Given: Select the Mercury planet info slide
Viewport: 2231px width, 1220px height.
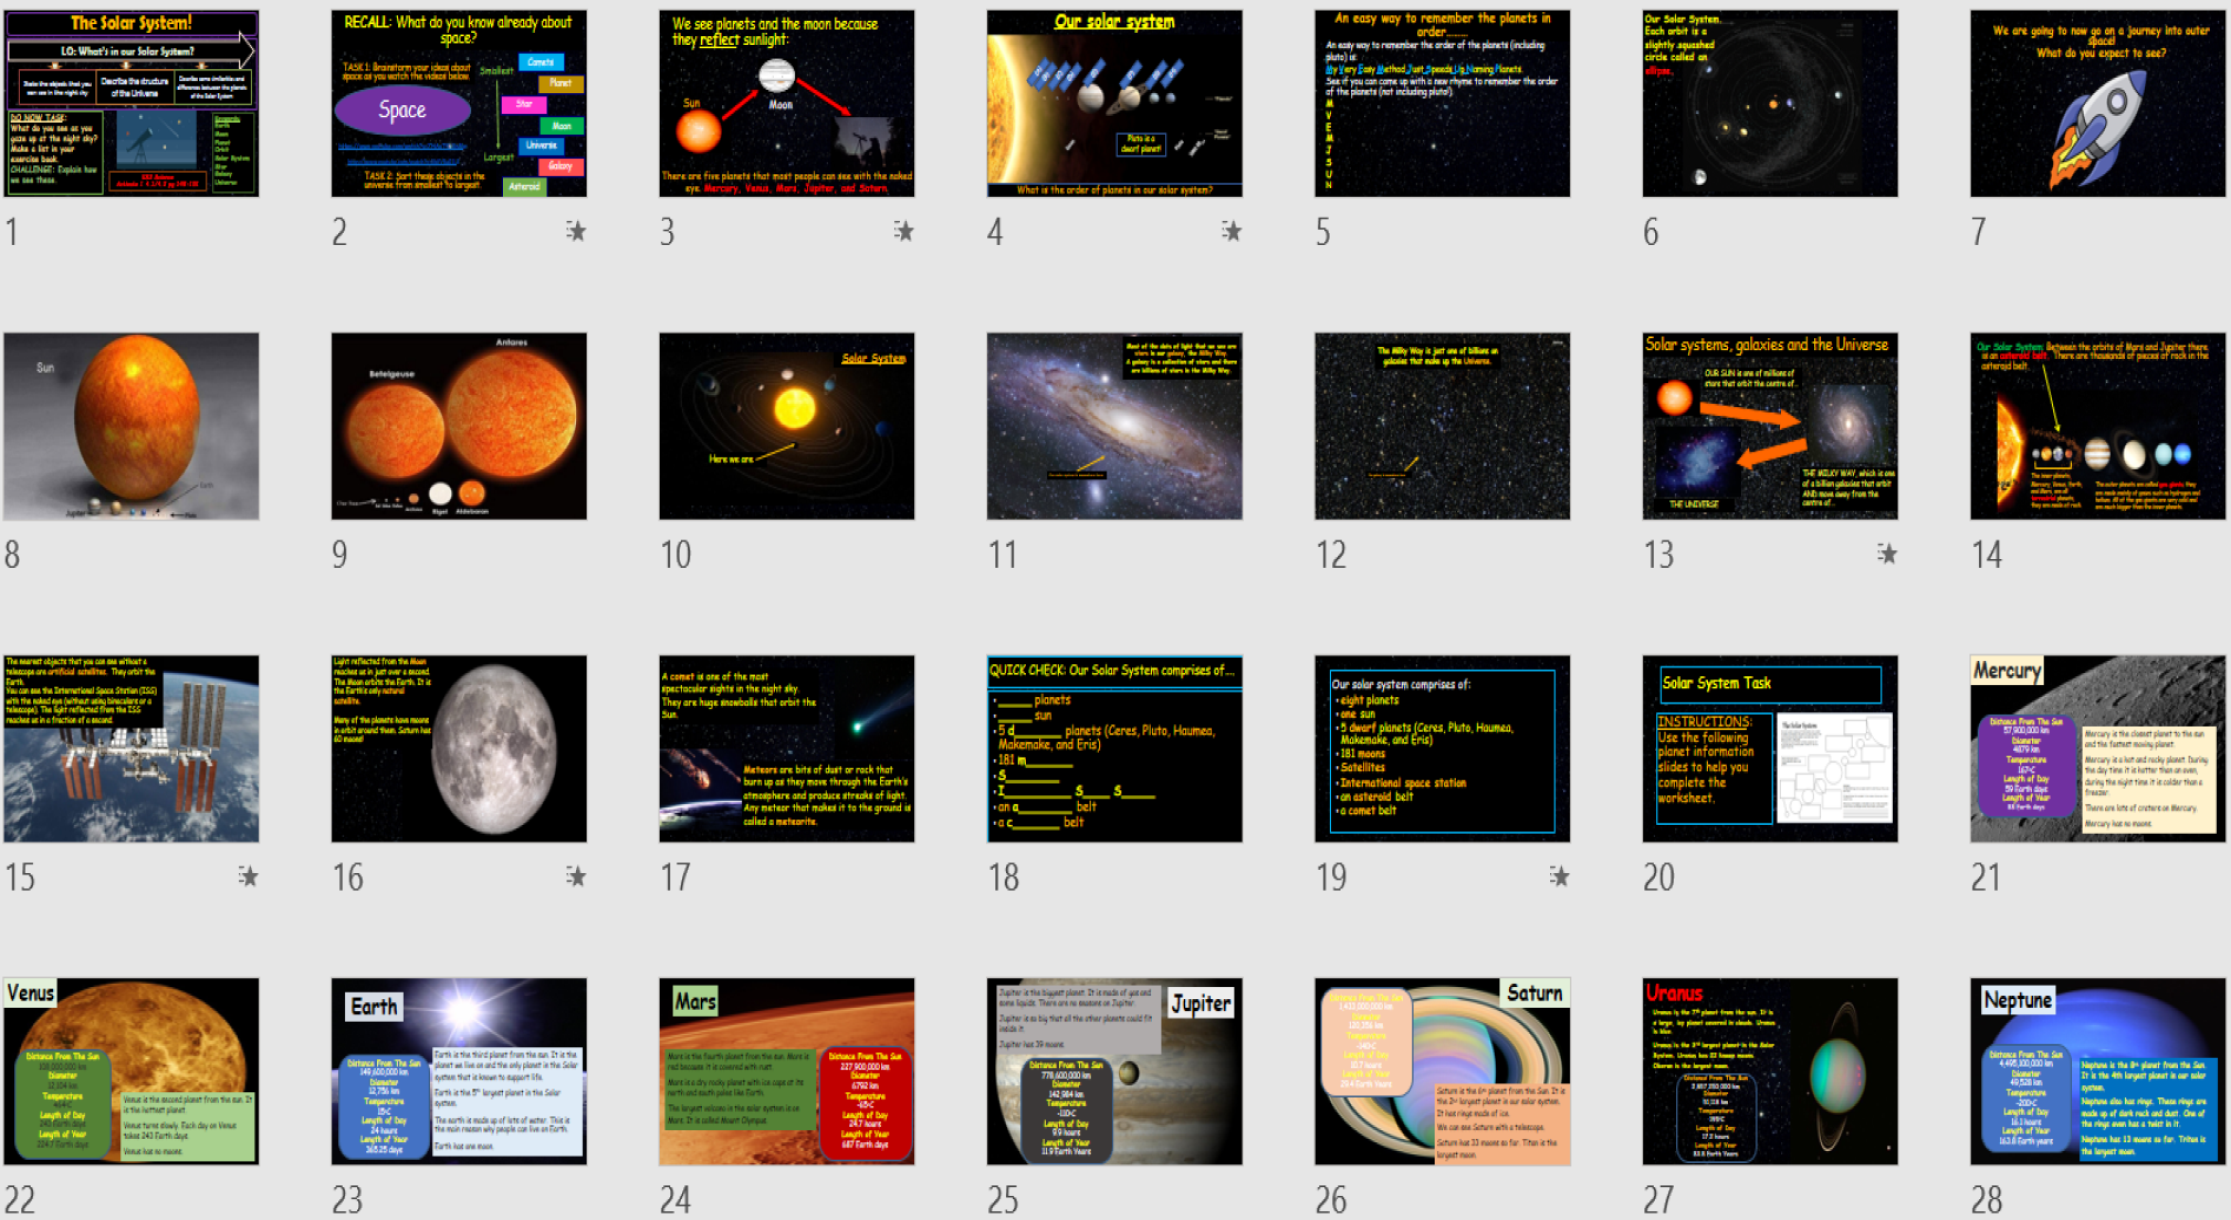Looking at the screenshot, I should [2096, 748].
